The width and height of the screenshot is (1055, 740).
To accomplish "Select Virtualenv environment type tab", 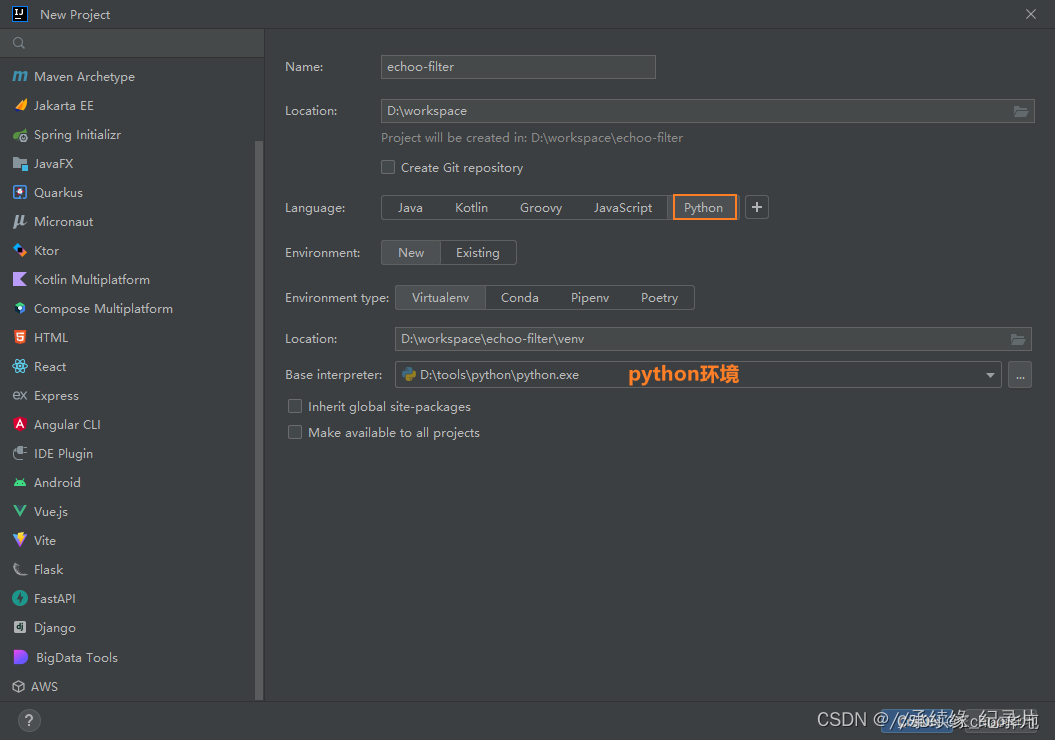I will [x=440, y=297].
